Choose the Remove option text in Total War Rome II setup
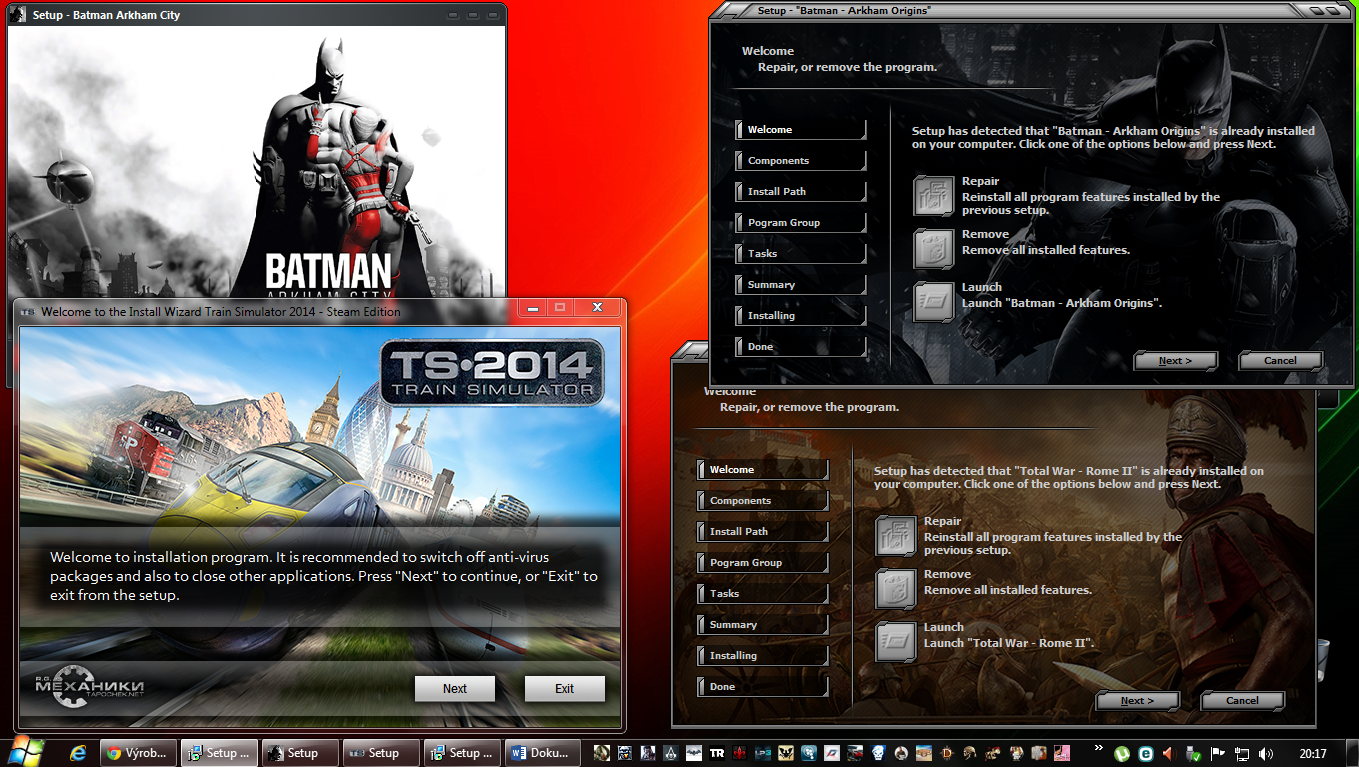This screenshot has width=1359, height=767. pos(1008,582)
